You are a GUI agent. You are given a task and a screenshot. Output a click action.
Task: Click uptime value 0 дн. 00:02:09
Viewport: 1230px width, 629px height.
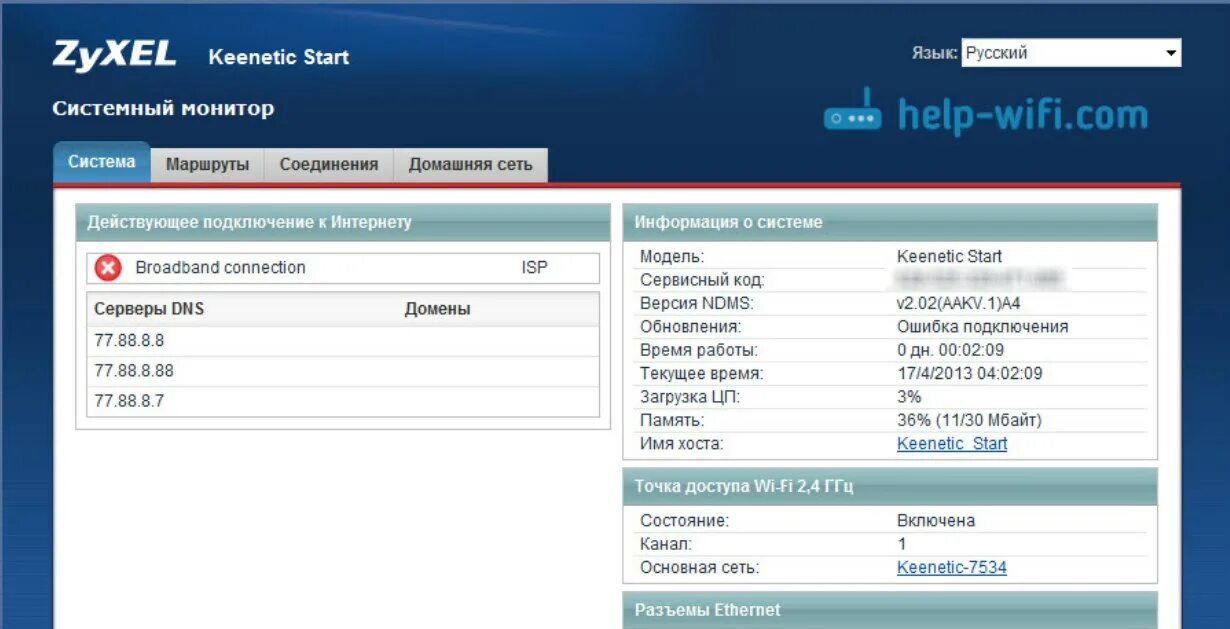point(950,350)
